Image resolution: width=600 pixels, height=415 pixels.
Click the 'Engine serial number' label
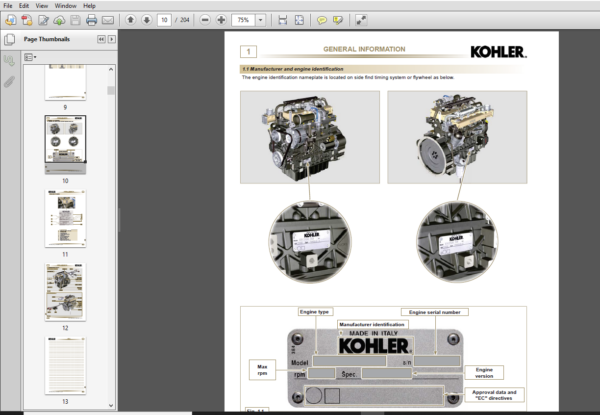pyautogui.click(x=435, y=312)
